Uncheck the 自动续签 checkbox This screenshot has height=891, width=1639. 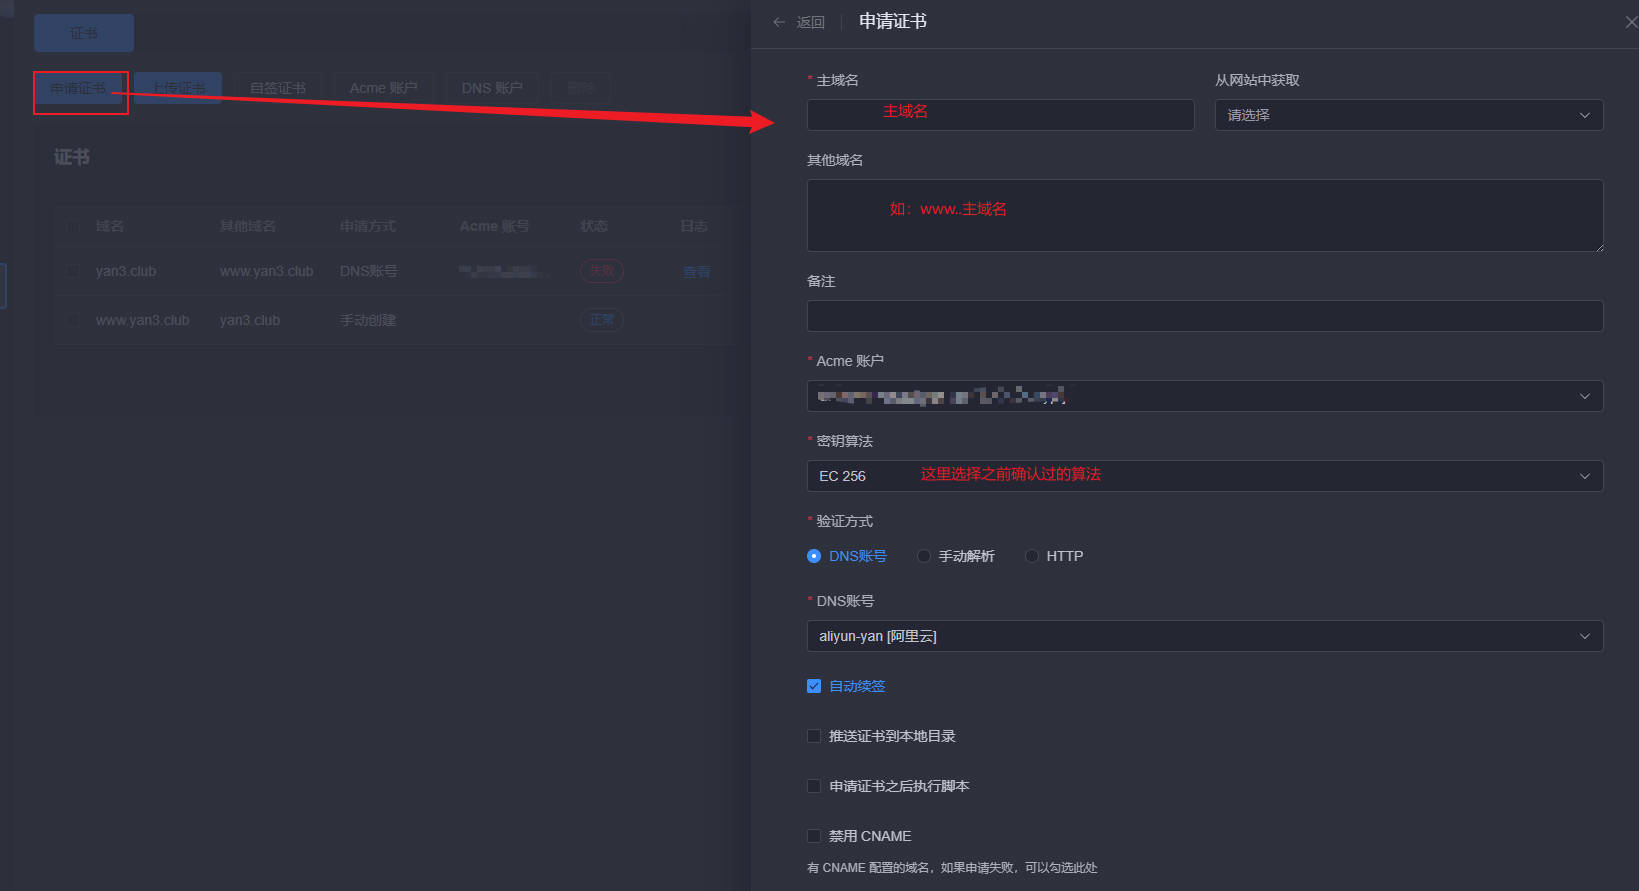(814, 686)
